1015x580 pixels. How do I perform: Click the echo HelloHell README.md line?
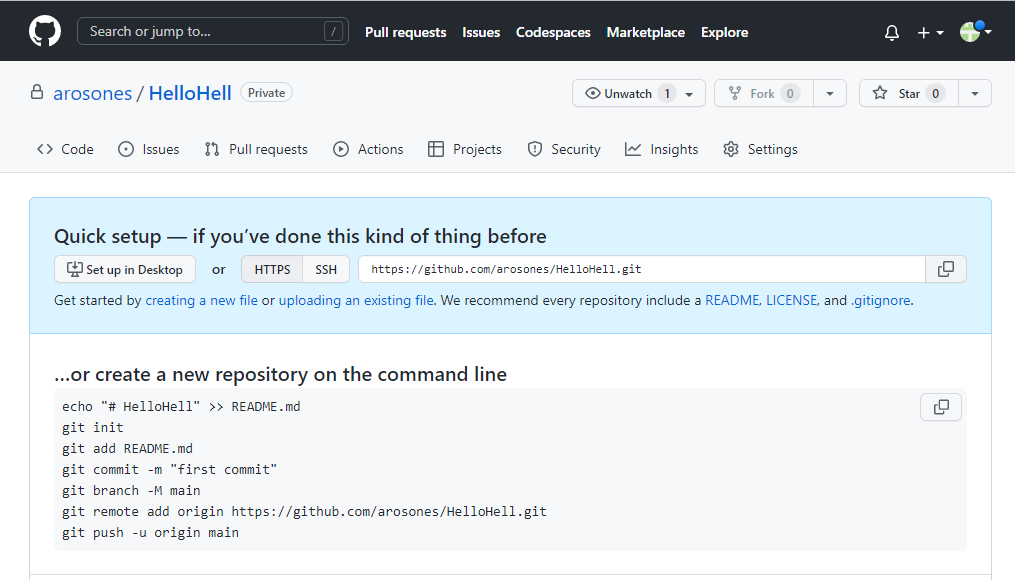pyautogui.click(x=181, y=407)
